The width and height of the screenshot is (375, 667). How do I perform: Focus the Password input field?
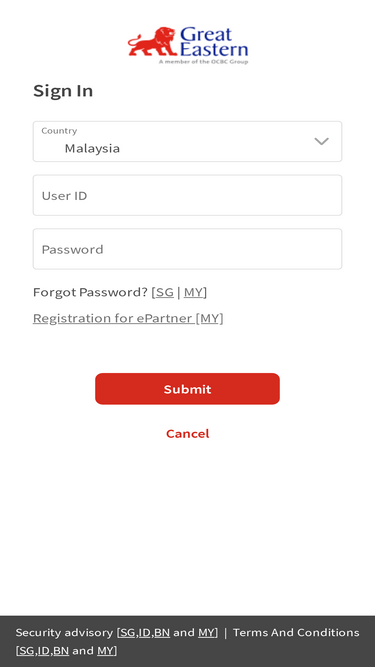tap(188, 249)
